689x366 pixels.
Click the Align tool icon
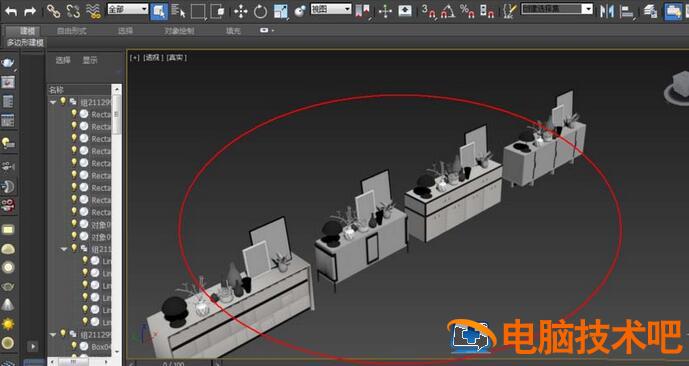click(627, 11)
